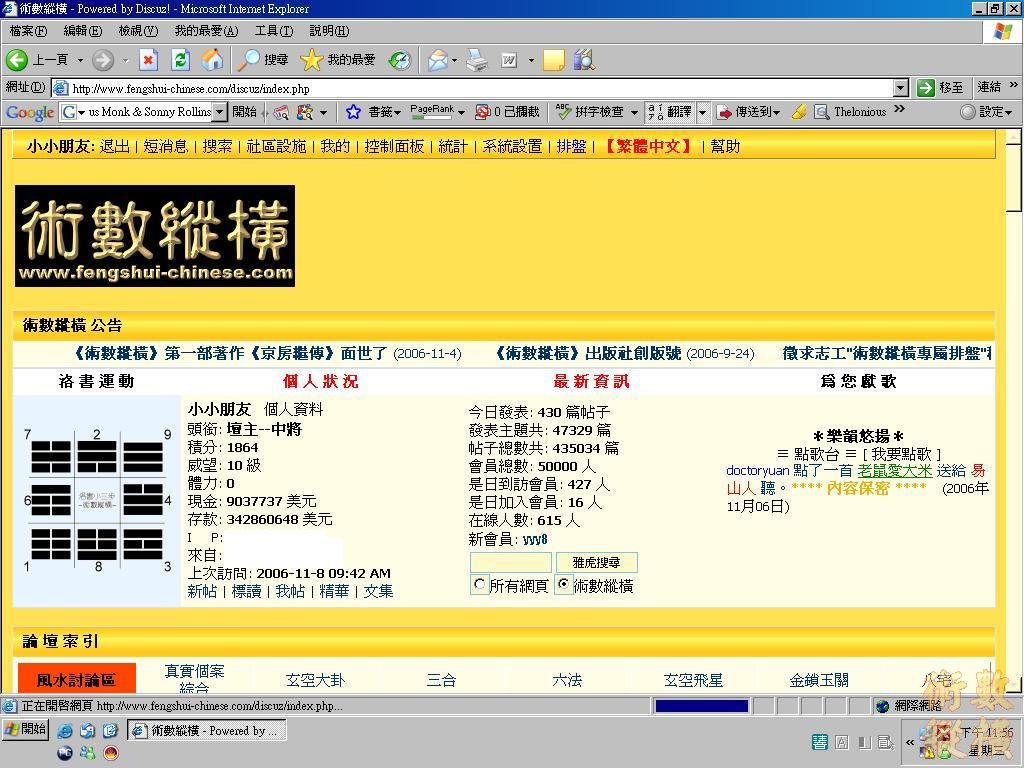Click the Windows 開始 Start button

[x=26, y=730]
